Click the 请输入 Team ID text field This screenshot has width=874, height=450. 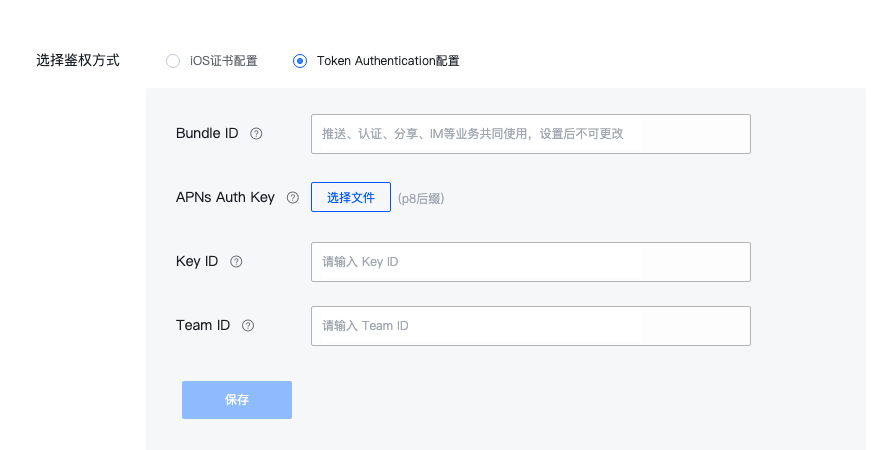click(531, 326)
